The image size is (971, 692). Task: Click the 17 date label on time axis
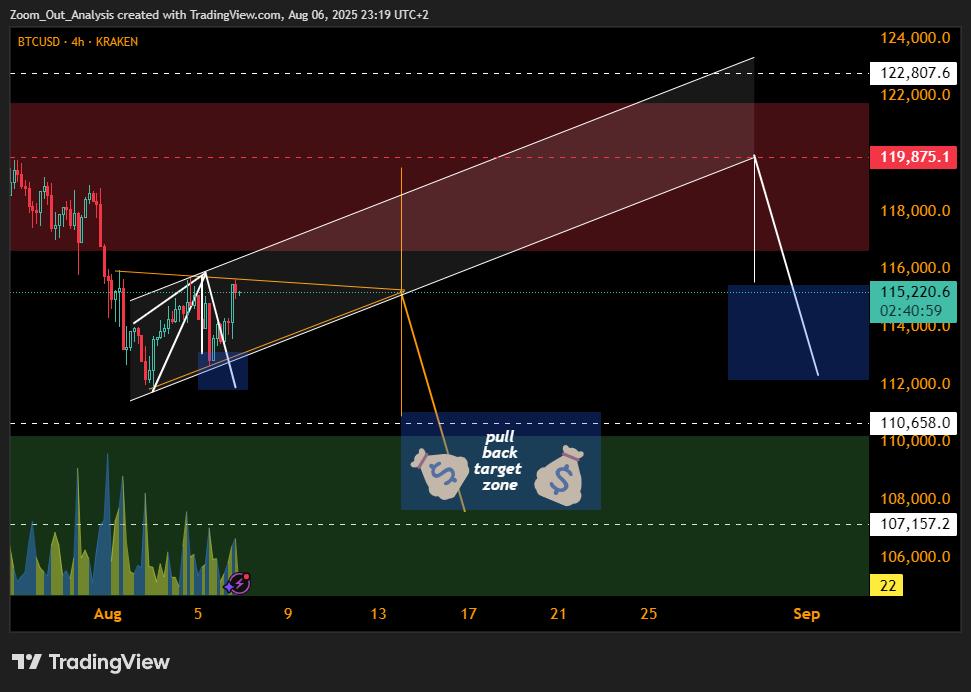coord(469,614)
